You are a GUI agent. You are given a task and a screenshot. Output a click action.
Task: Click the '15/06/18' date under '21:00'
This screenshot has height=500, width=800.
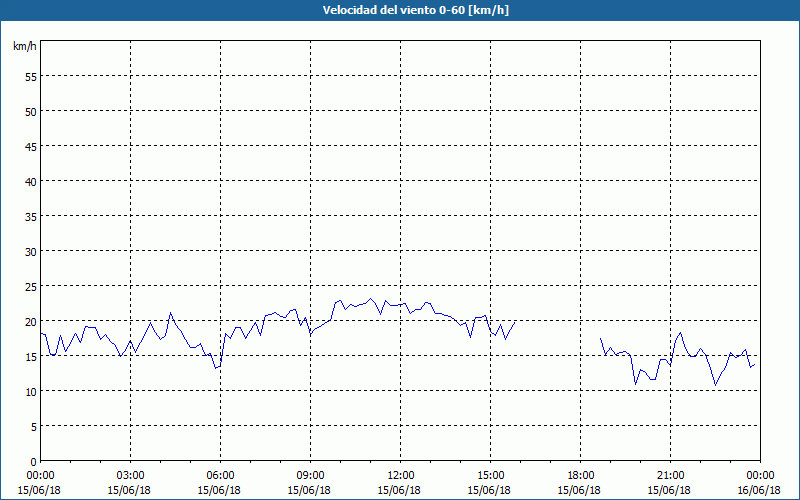pos(669,490)
